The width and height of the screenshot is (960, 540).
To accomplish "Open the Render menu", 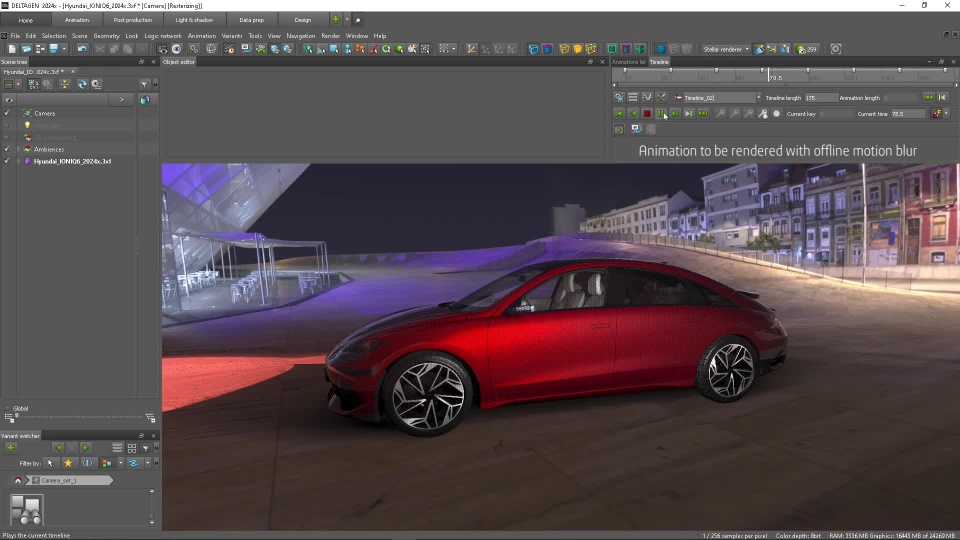I will [x=330, y=36].
